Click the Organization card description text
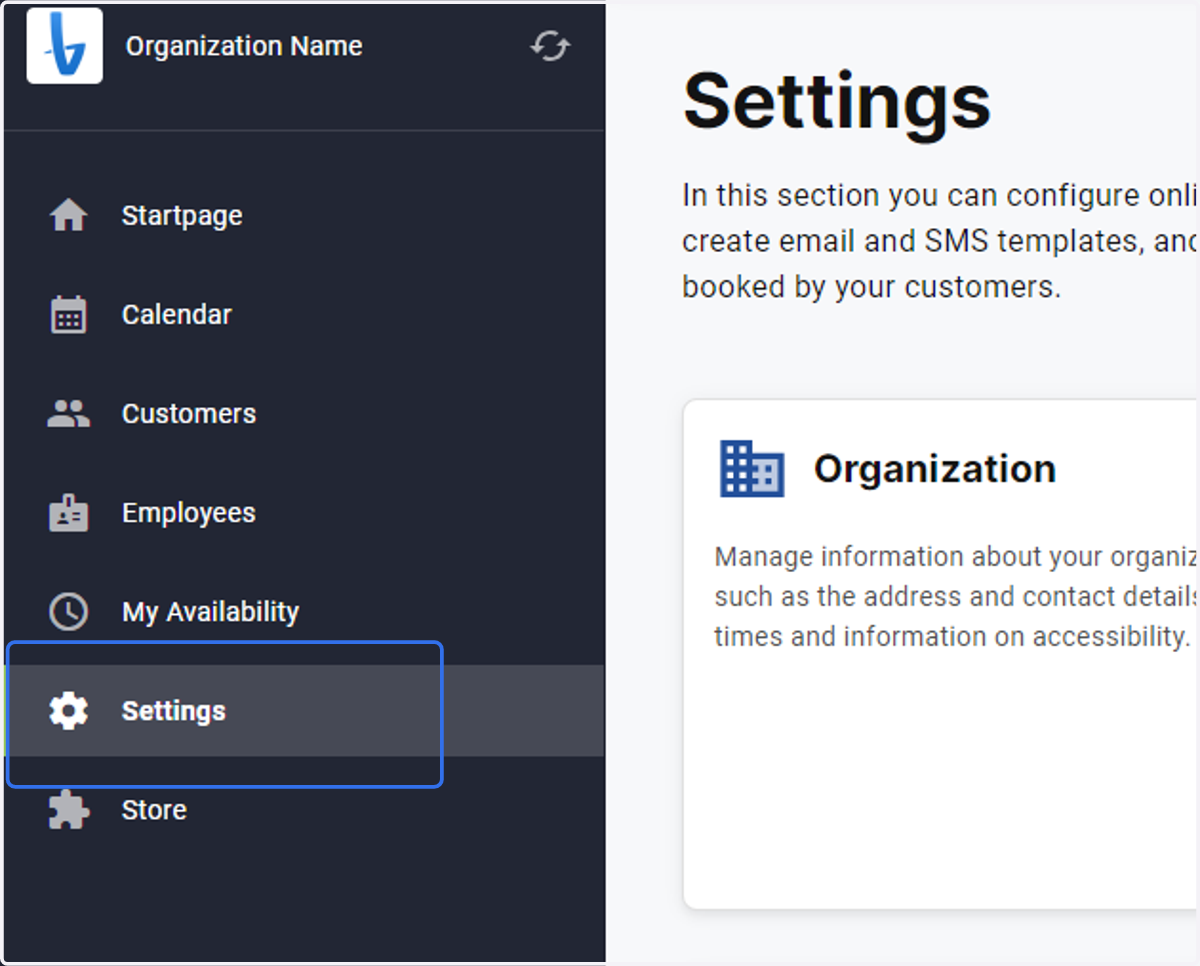The image size is (1200, 966). point(956,596)
